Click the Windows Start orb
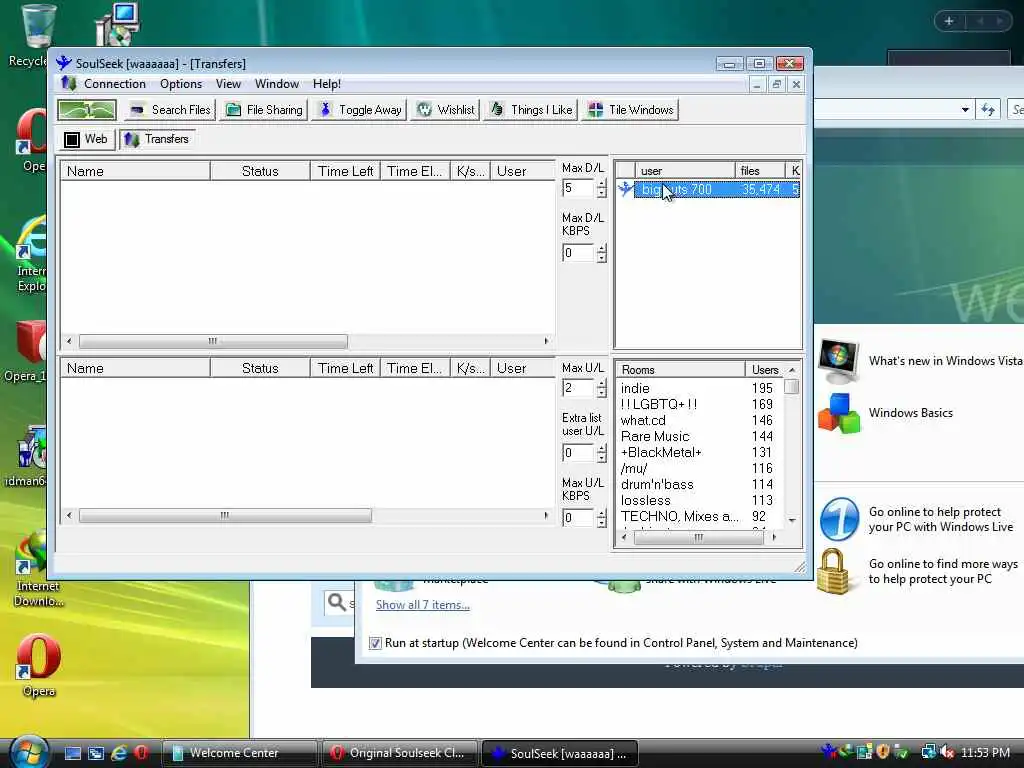 click(x=27, y=752)
